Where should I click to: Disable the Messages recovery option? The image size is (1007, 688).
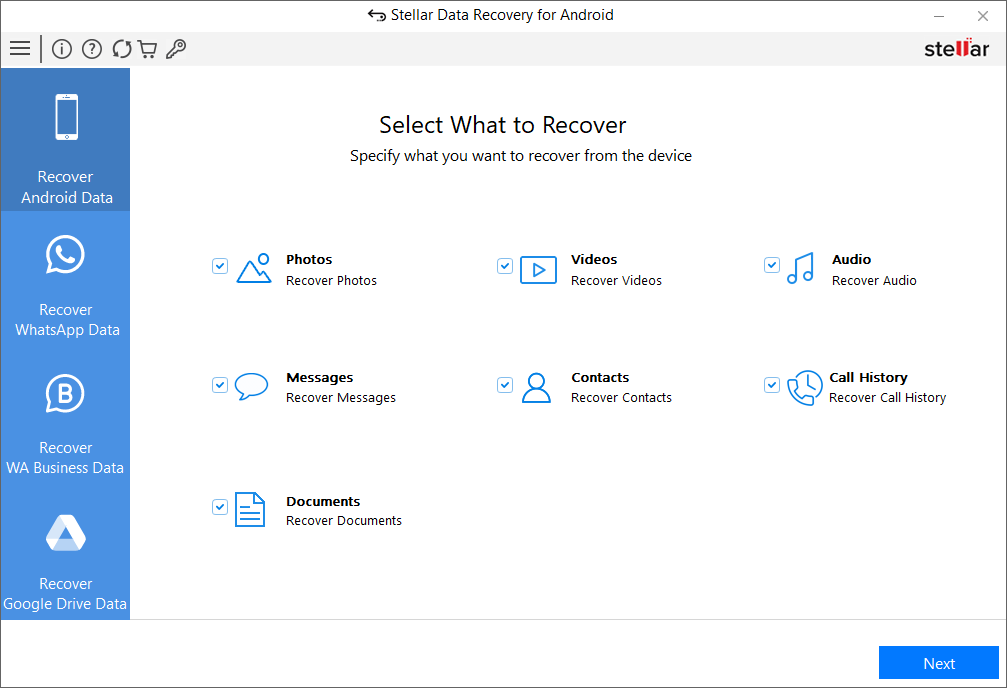tap(219, 384)
